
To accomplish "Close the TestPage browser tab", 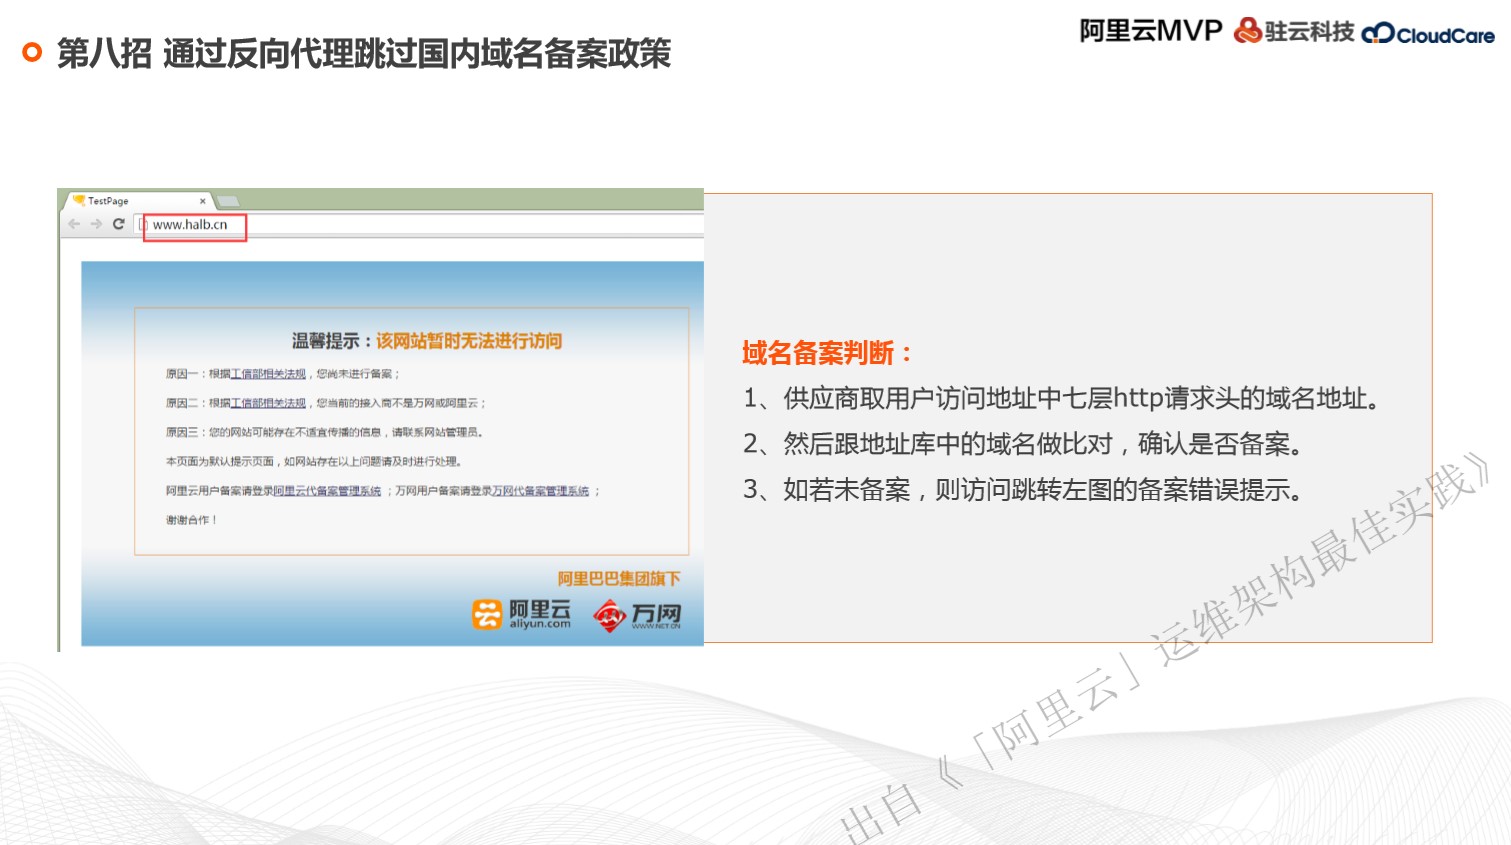I will click(x=202, y=201).
